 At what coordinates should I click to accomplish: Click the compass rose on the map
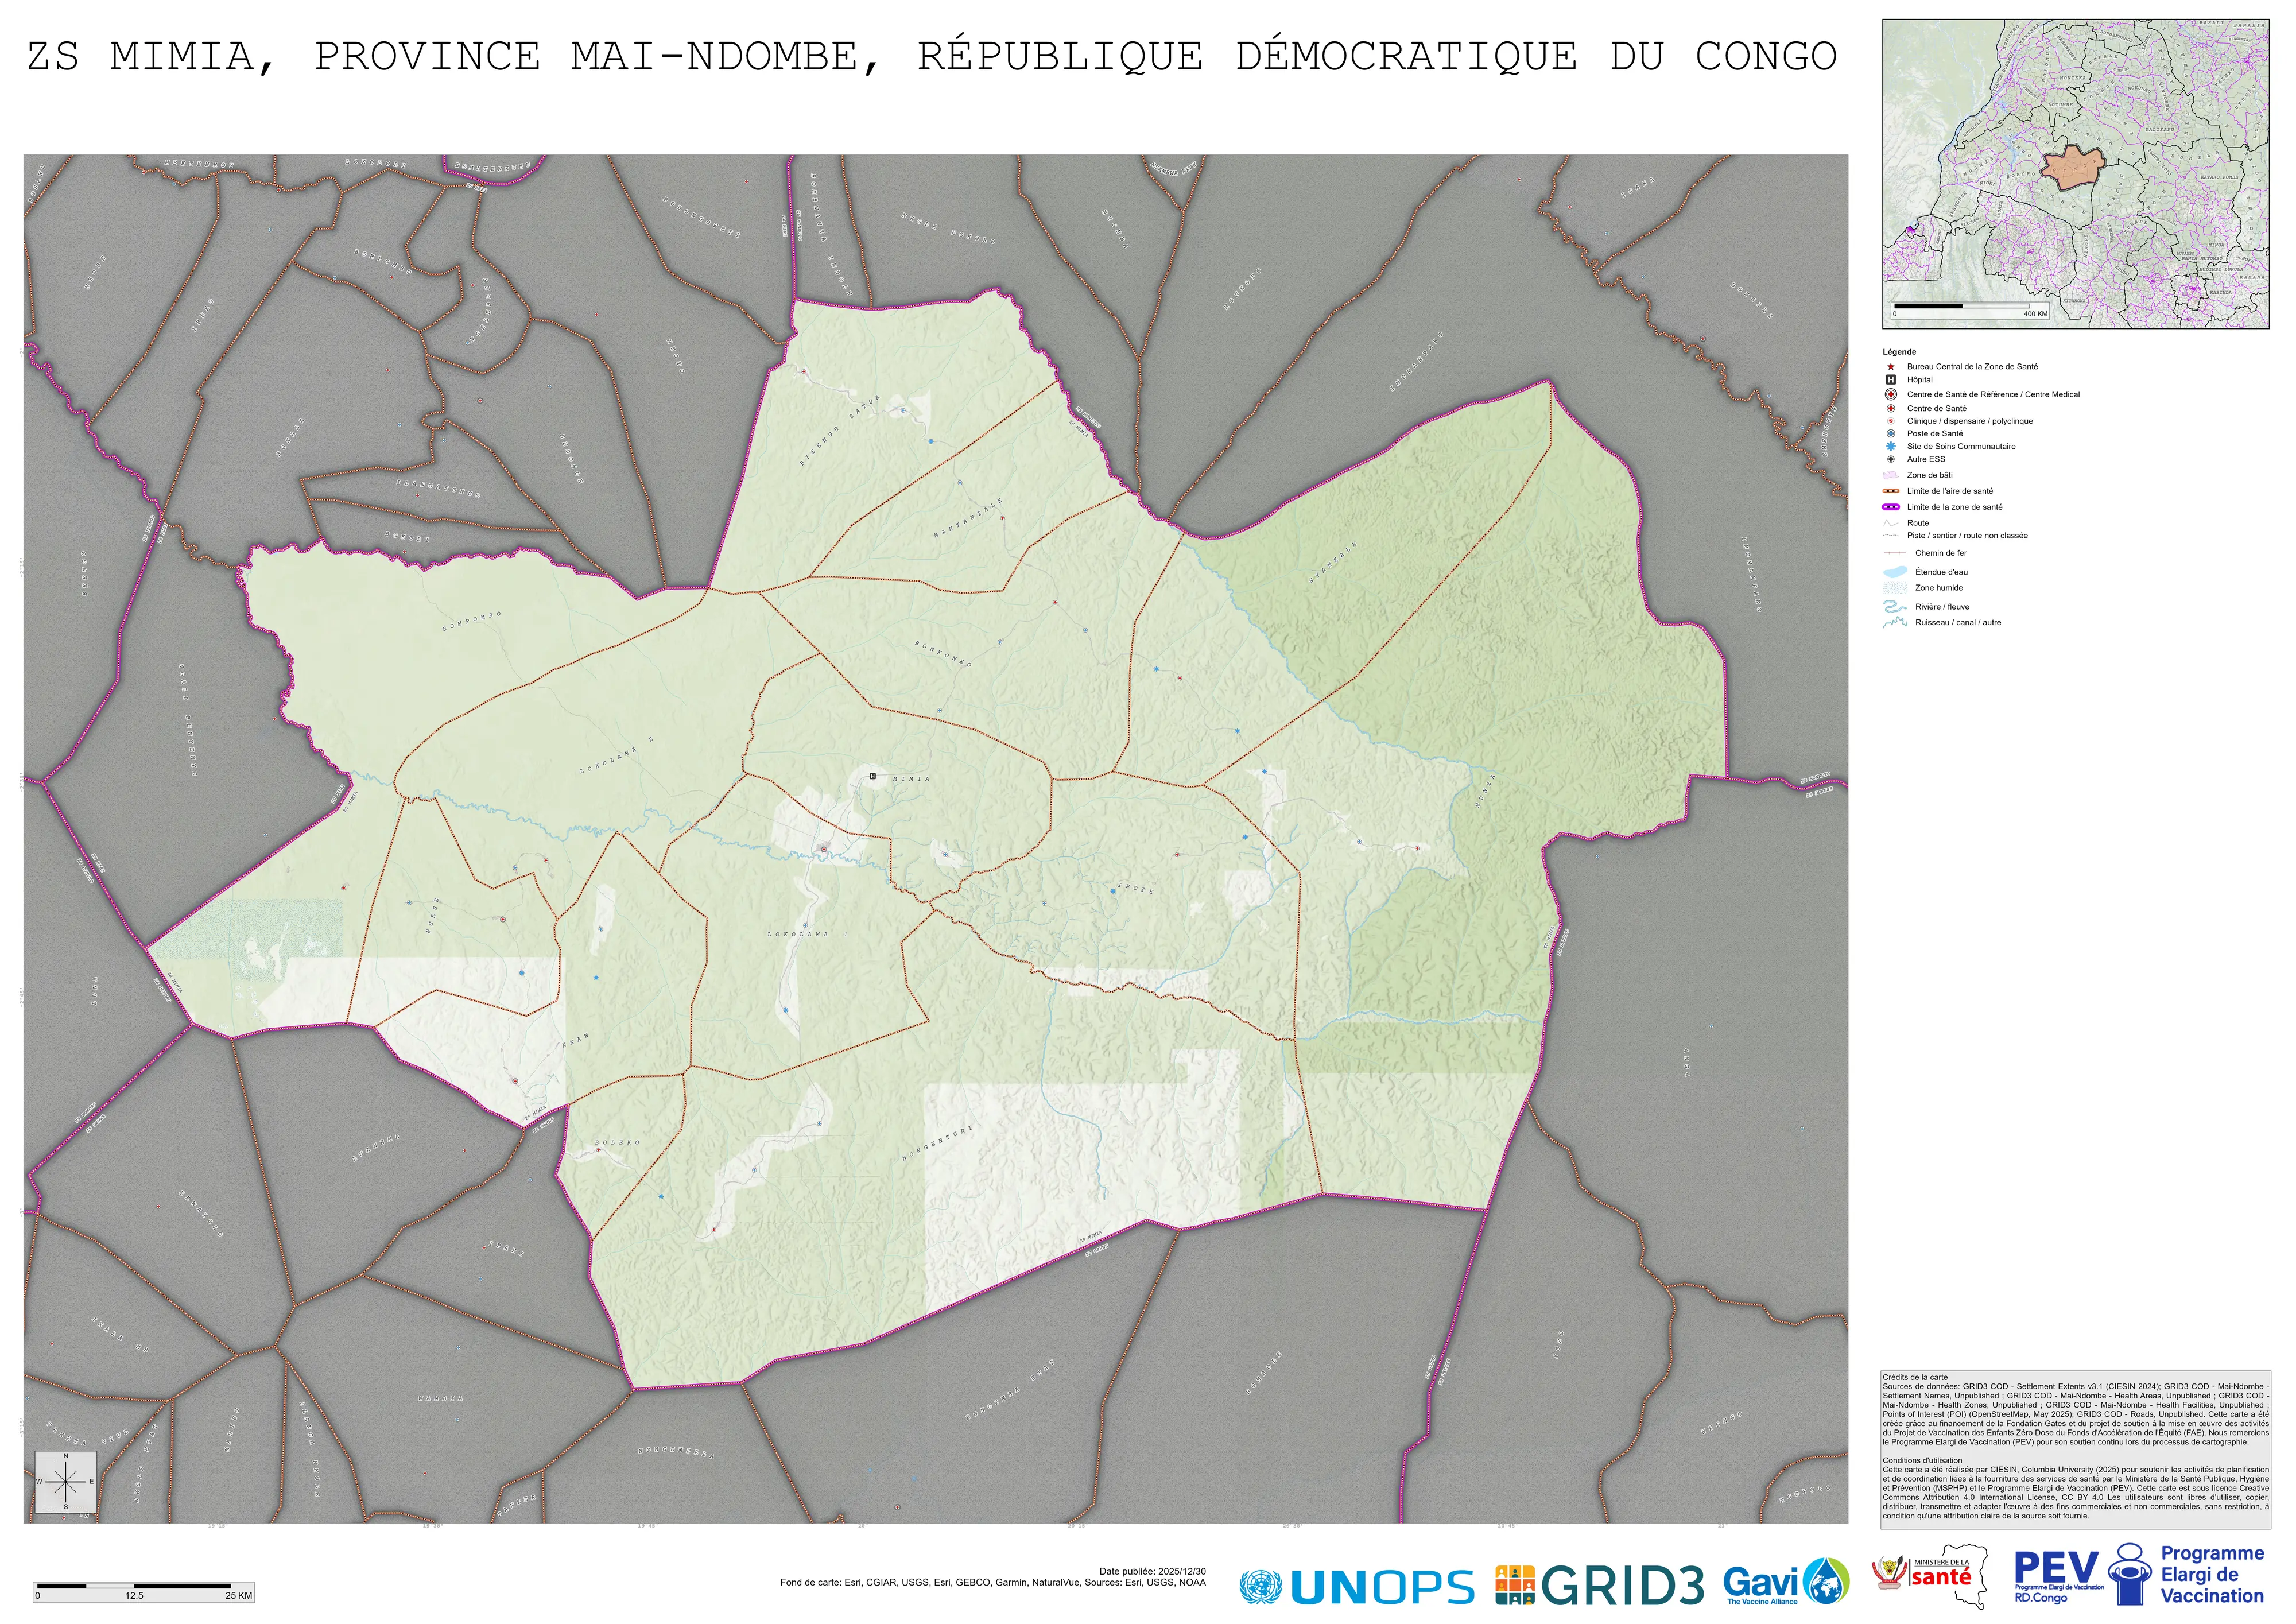(x=66, y=1481)
